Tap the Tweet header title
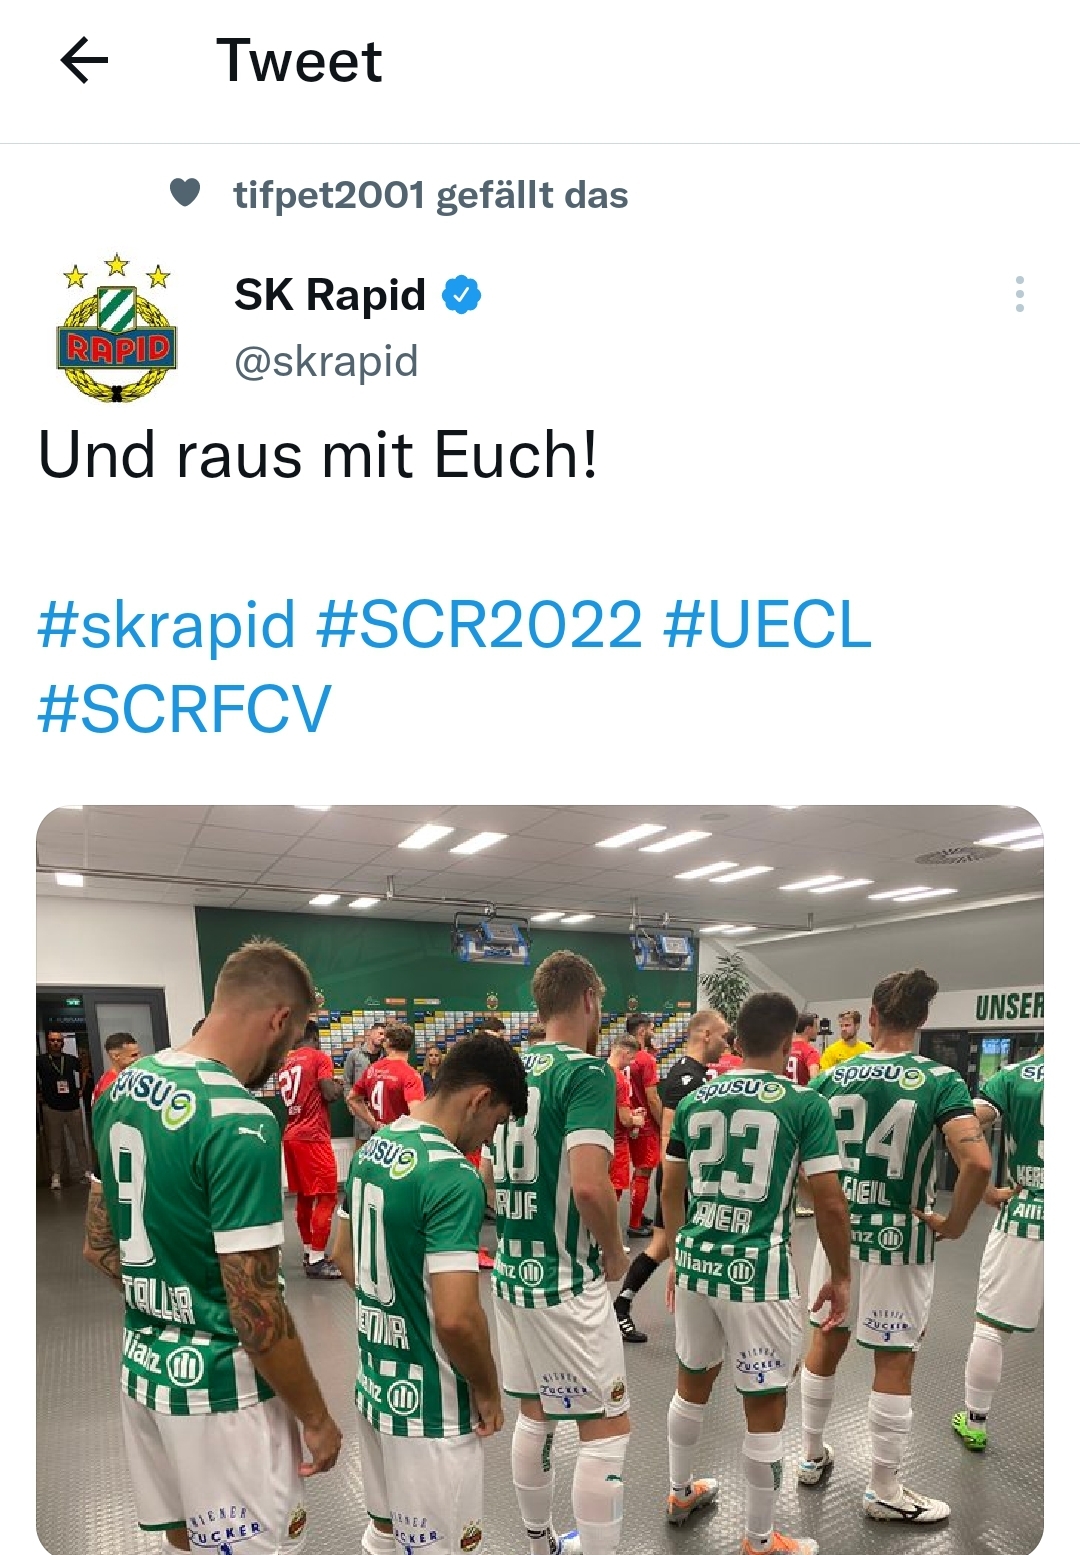 [x=299, y=61]
